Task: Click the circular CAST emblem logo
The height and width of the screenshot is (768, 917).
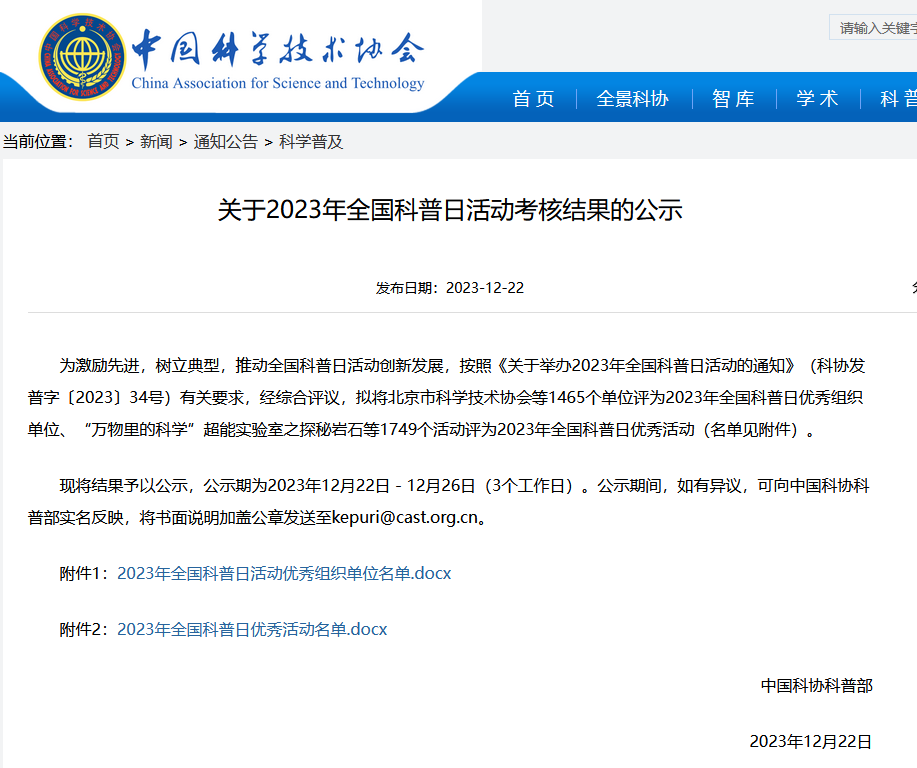Action: point(83,58)
